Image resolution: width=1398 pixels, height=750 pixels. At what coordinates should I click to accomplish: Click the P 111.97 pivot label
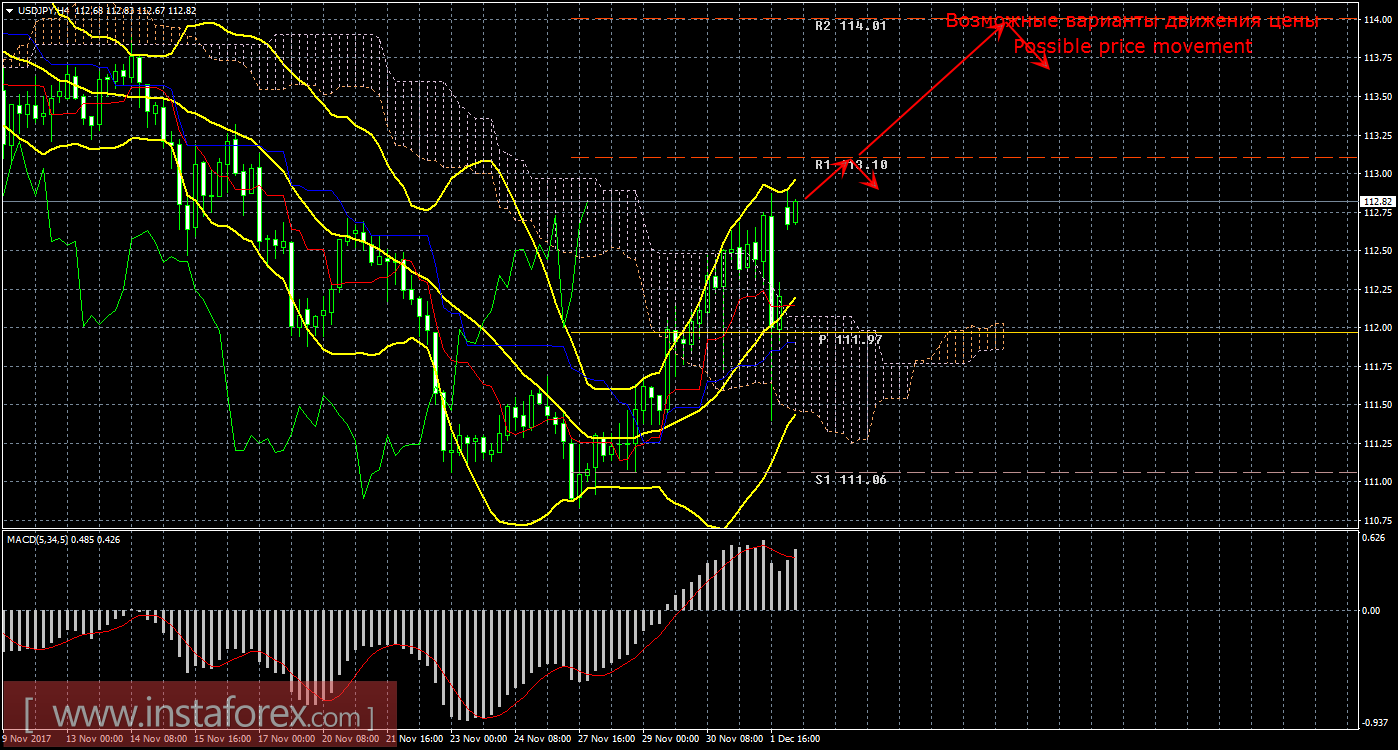tap(850, 340)
